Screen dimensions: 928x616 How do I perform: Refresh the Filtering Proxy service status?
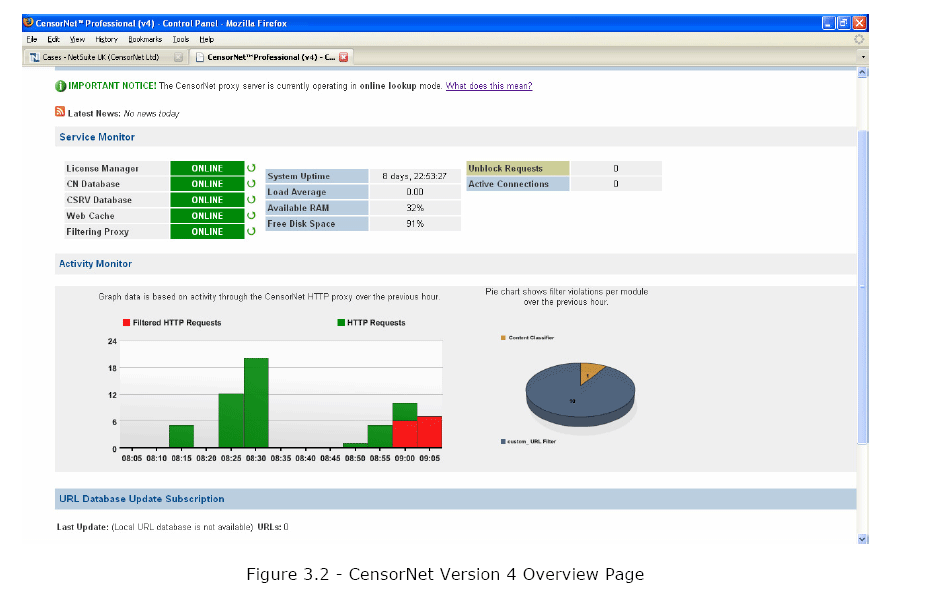[x=251, y=231]
